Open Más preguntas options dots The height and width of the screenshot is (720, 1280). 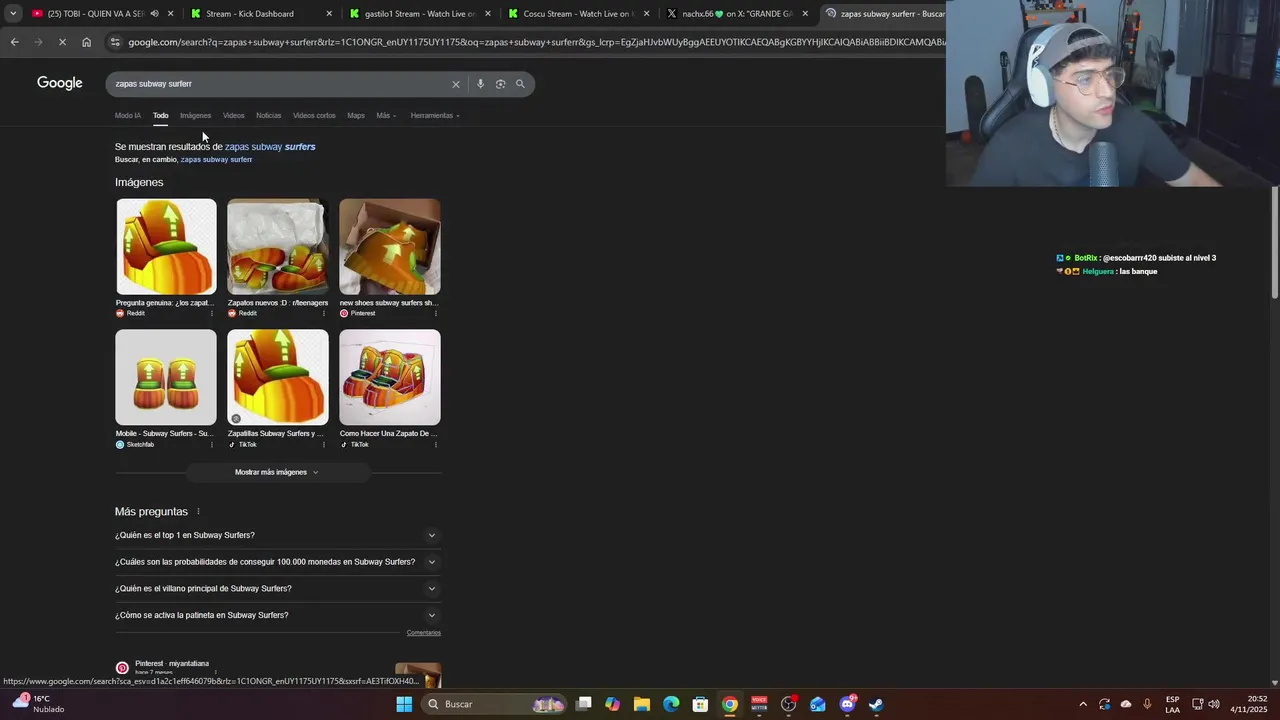coord(198,511)
